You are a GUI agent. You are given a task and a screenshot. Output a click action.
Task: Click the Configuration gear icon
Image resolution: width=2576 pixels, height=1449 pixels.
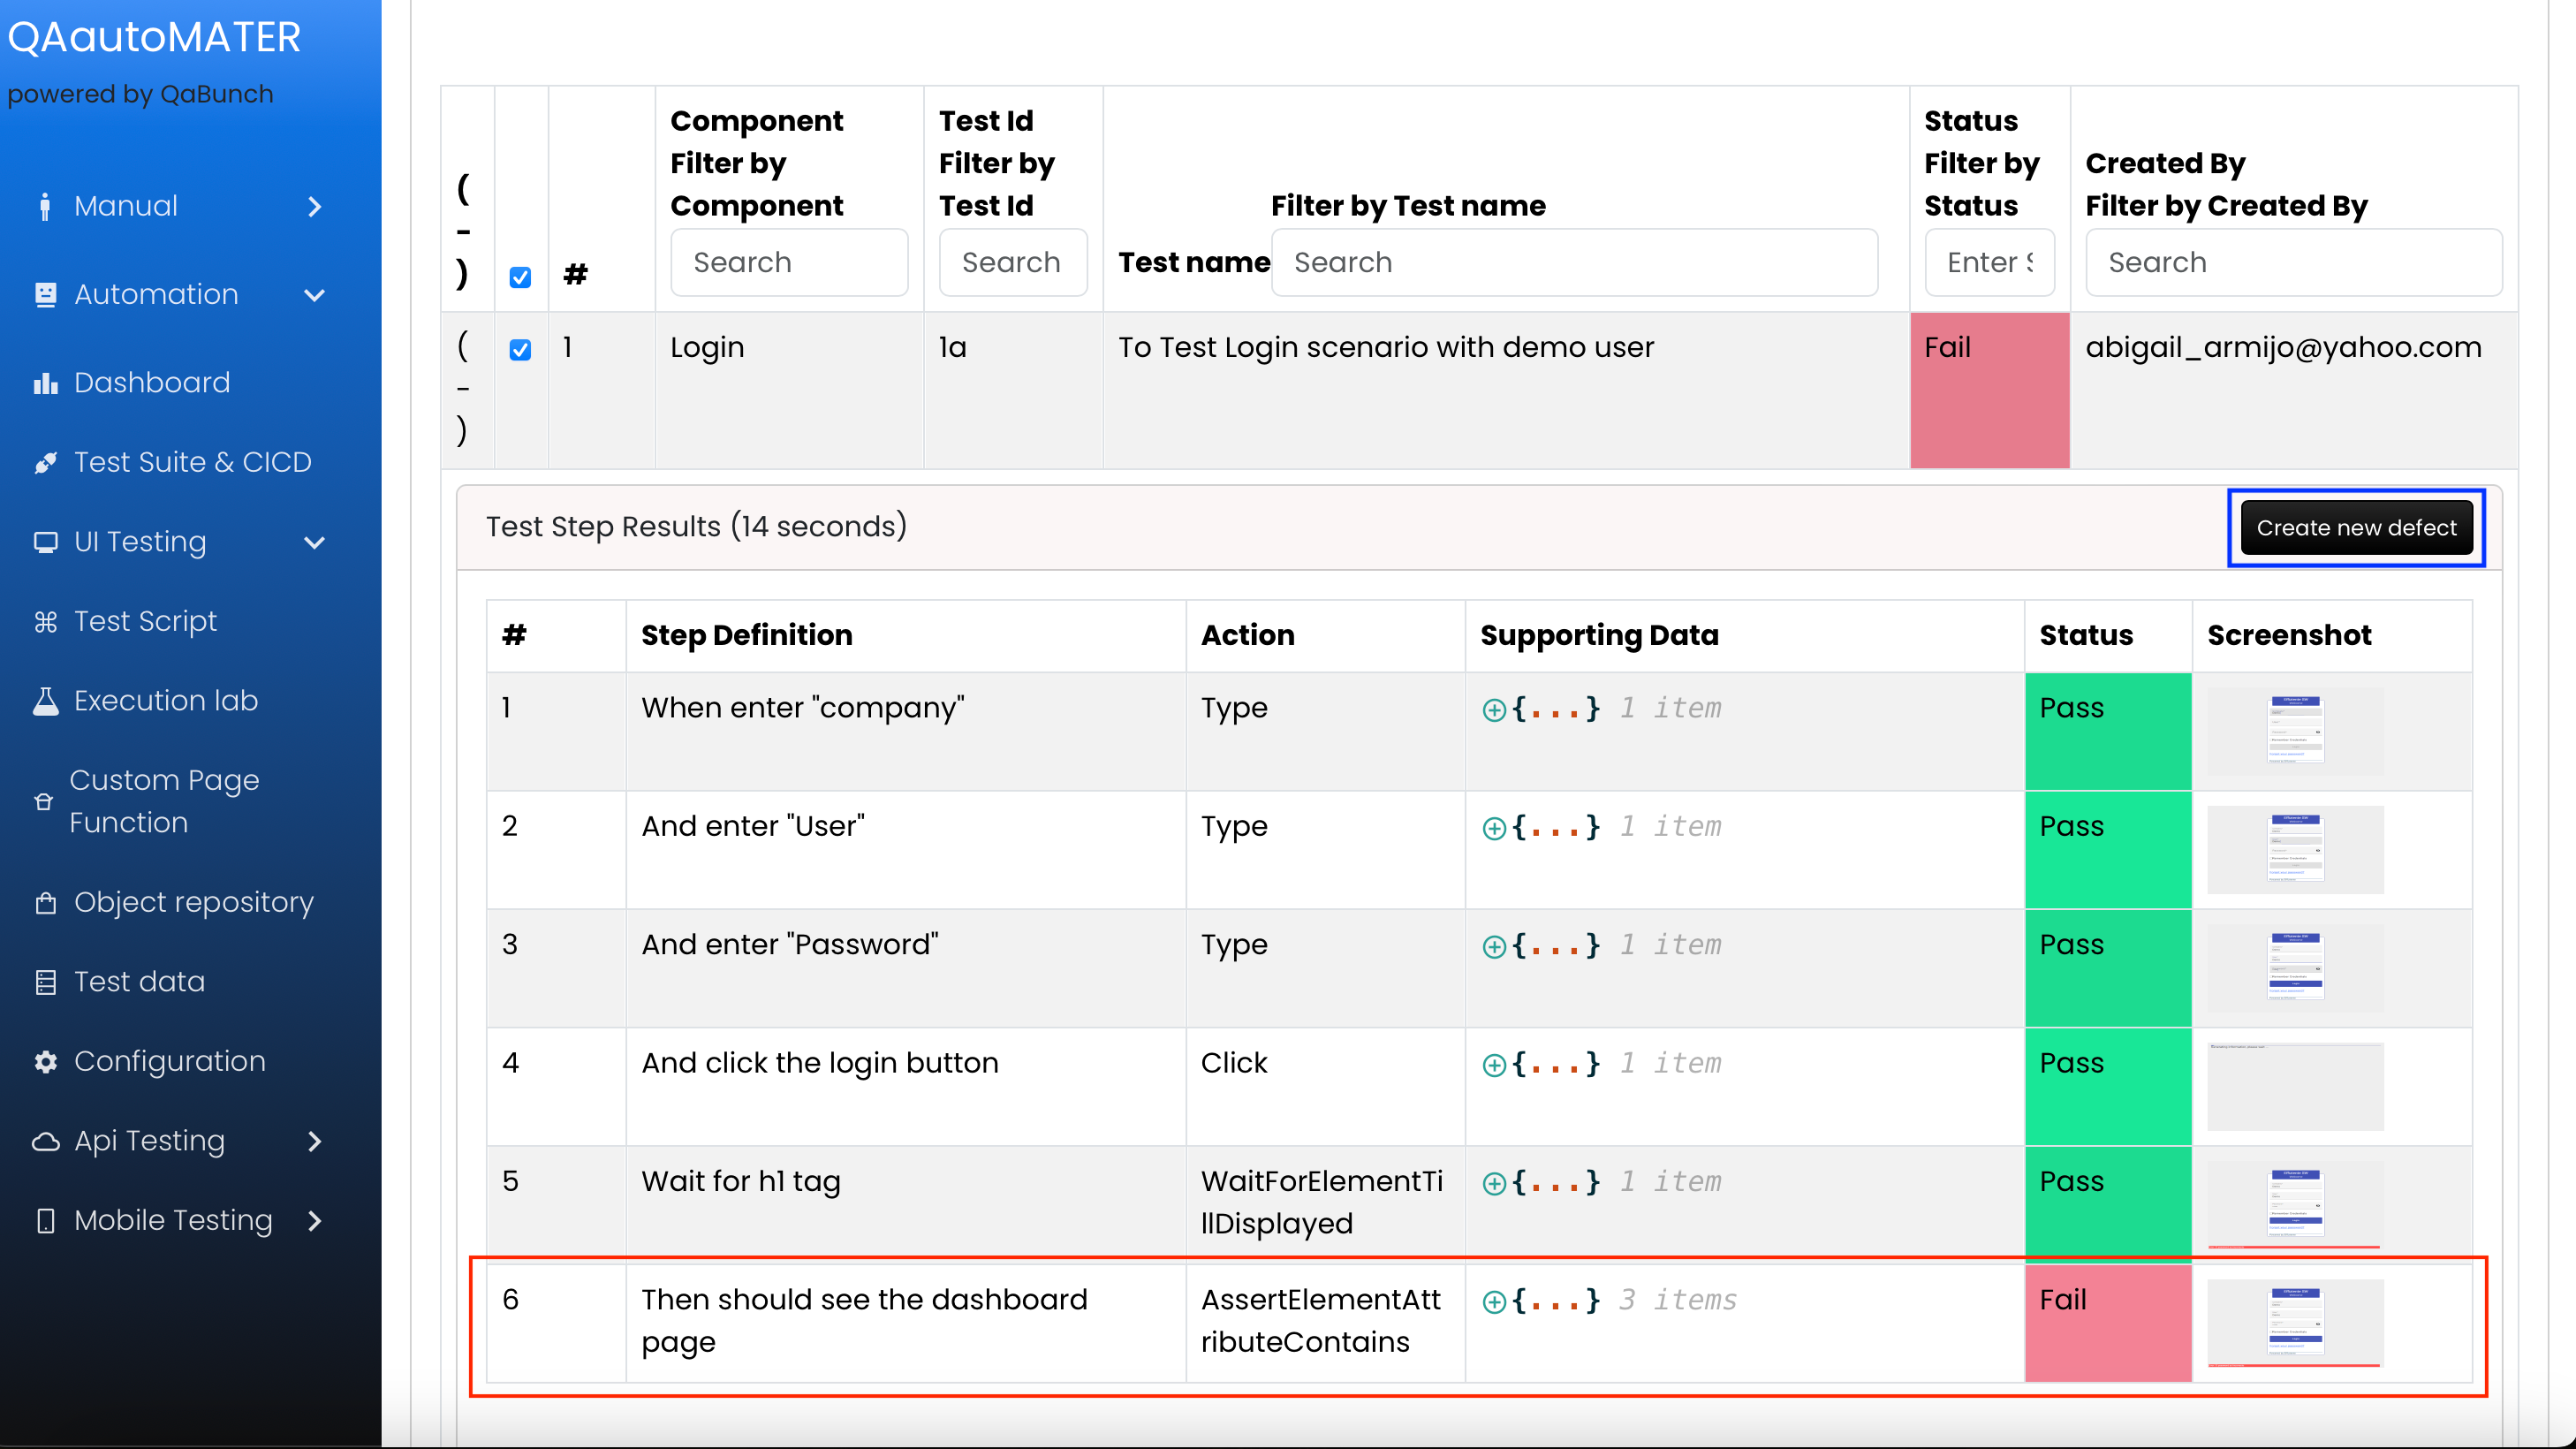(45, 1061)
